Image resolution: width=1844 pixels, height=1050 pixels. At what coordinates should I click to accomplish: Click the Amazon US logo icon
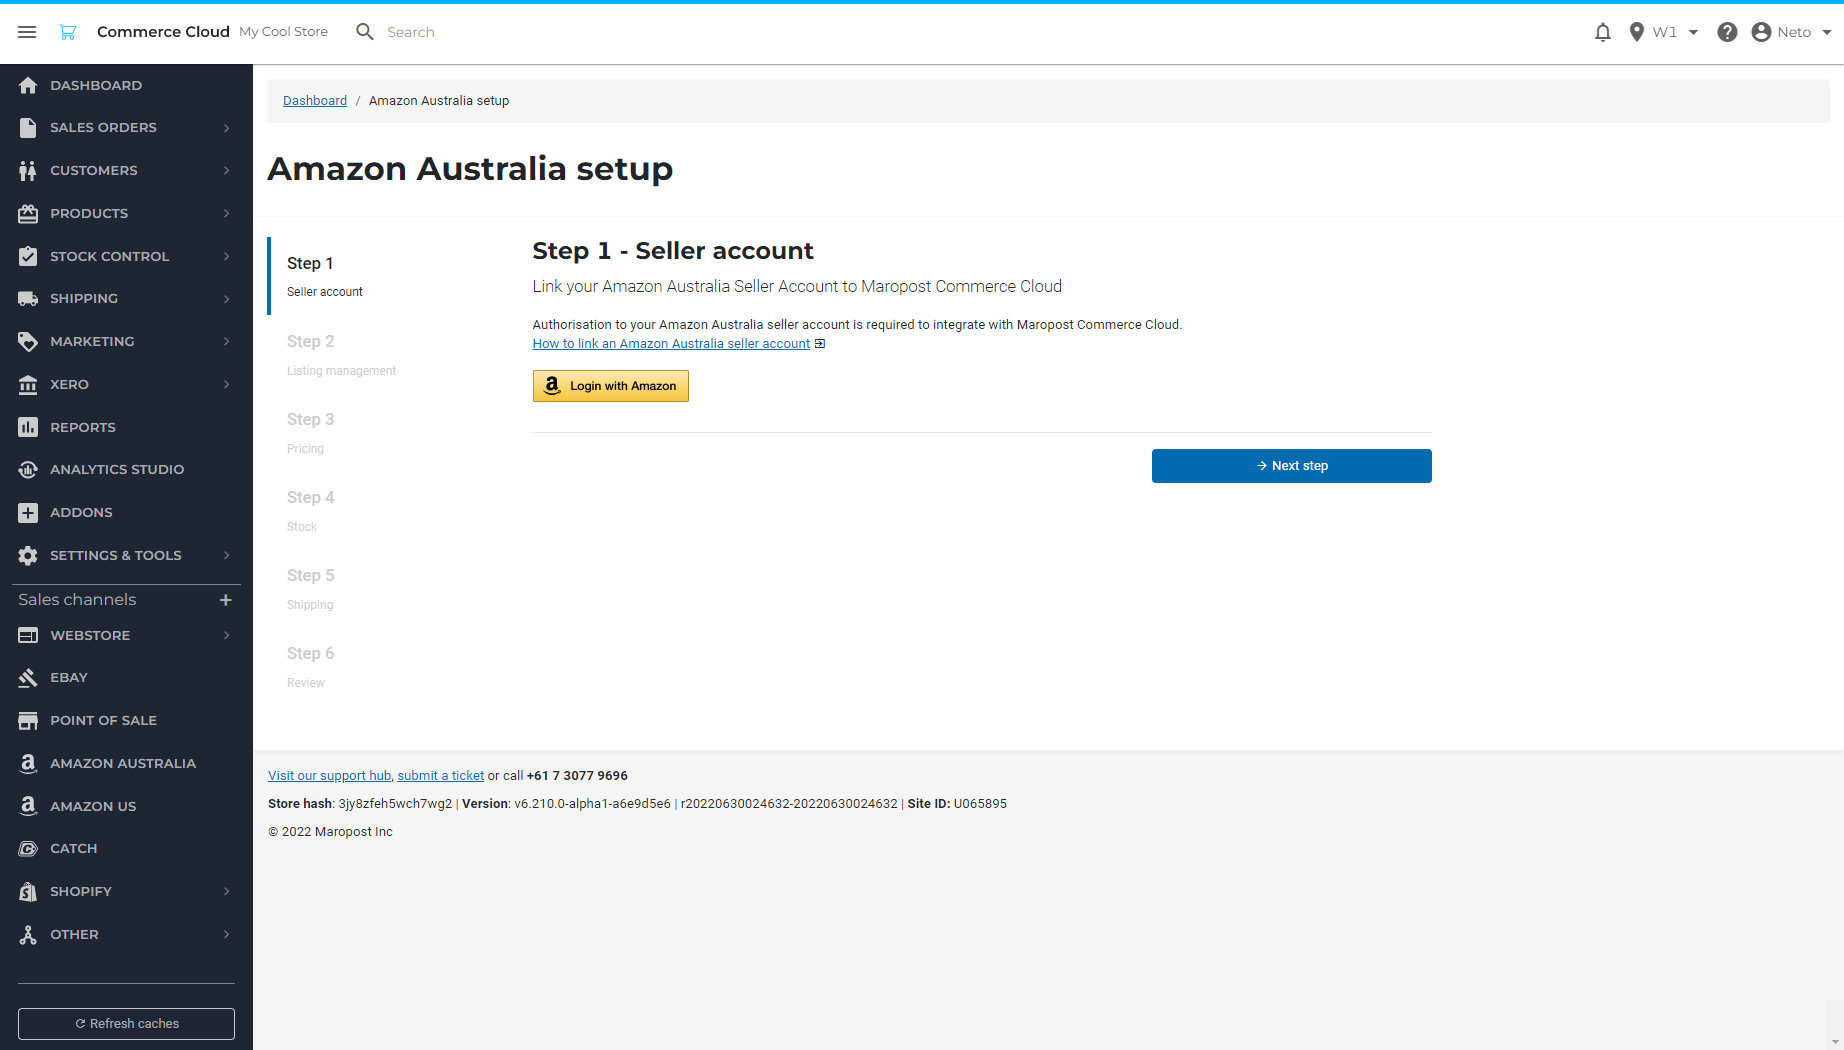point(28,806)
